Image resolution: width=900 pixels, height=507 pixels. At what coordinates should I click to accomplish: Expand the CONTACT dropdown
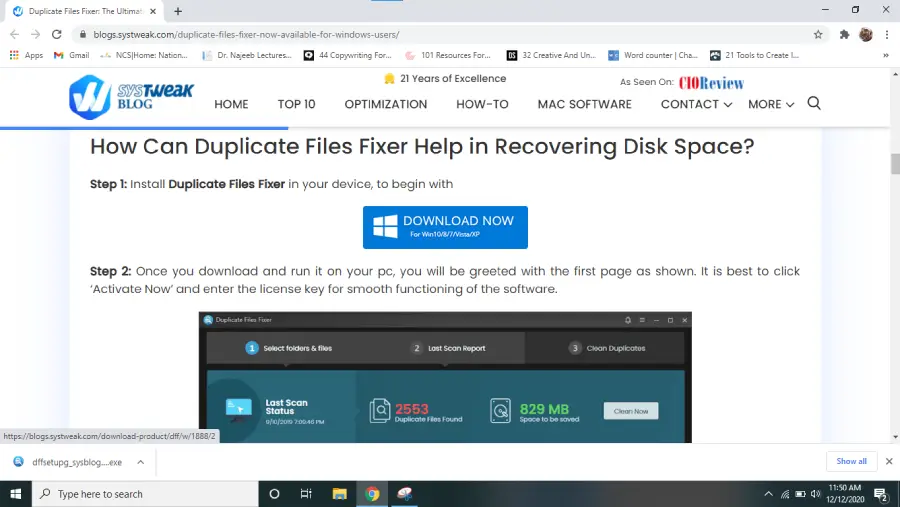pyautogui.click(x=696, y=105)
